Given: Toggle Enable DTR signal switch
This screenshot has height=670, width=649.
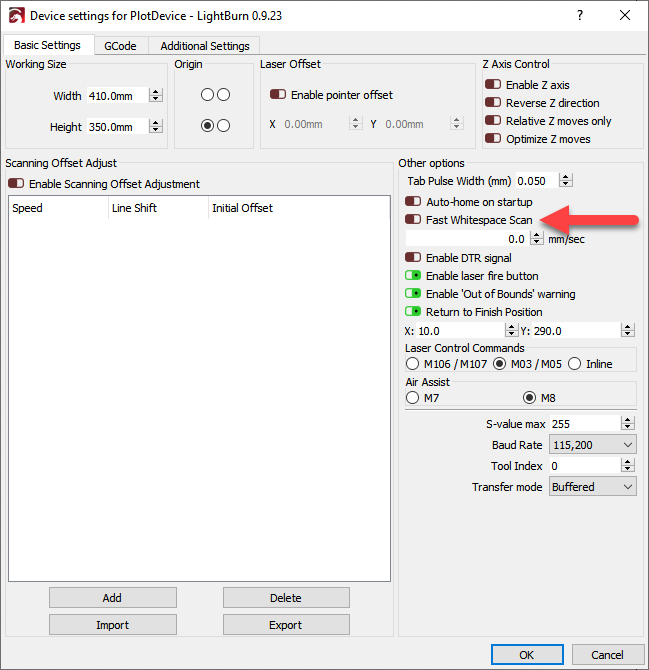Looking at the screenshot, I should click(413, 257).
